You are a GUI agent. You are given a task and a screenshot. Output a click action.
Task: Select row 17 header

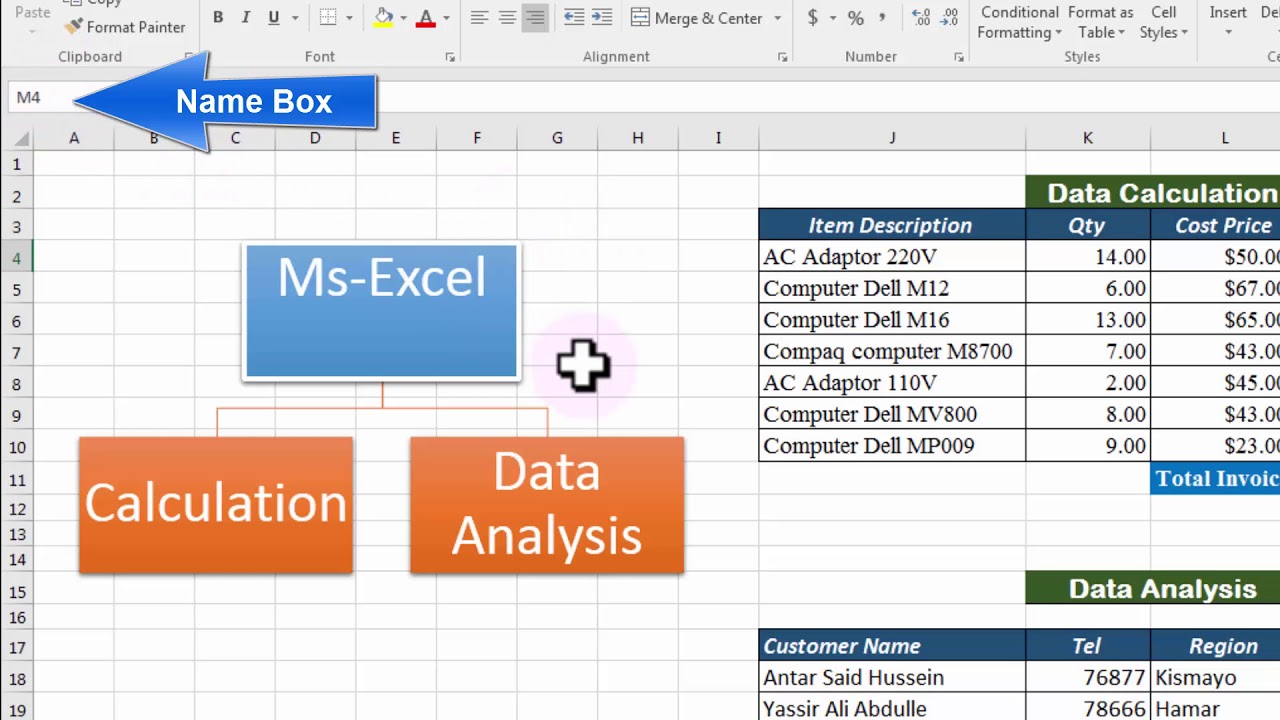pos(16,647)
